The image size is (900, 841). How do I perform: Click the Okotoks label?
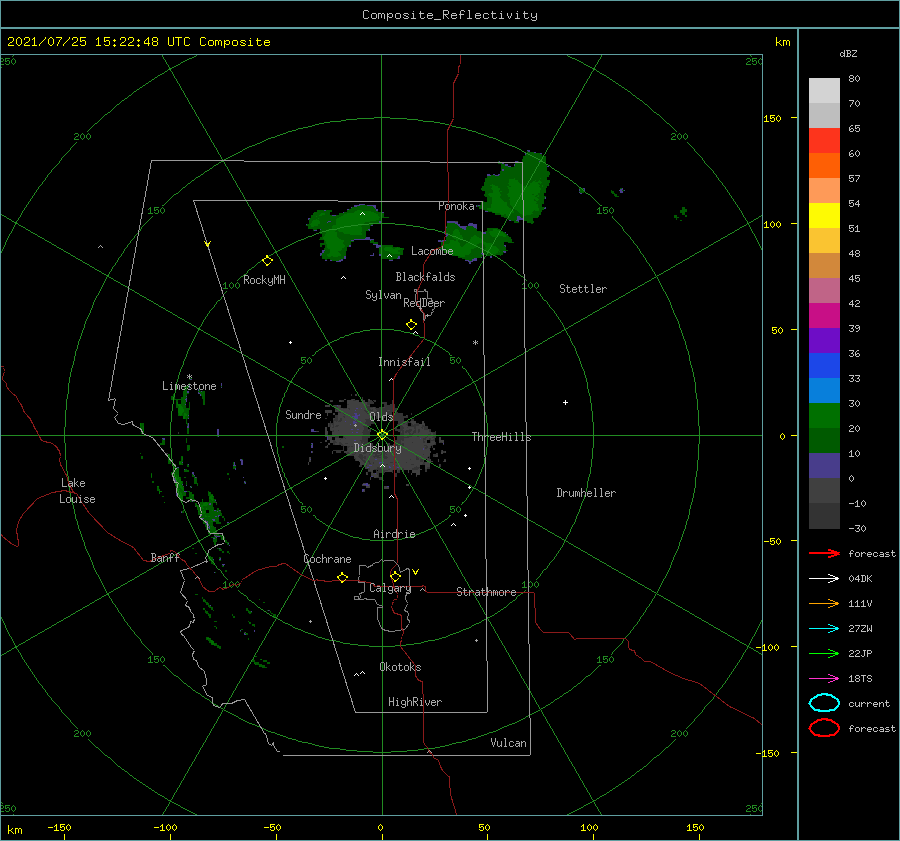click(x=400, y=667)
